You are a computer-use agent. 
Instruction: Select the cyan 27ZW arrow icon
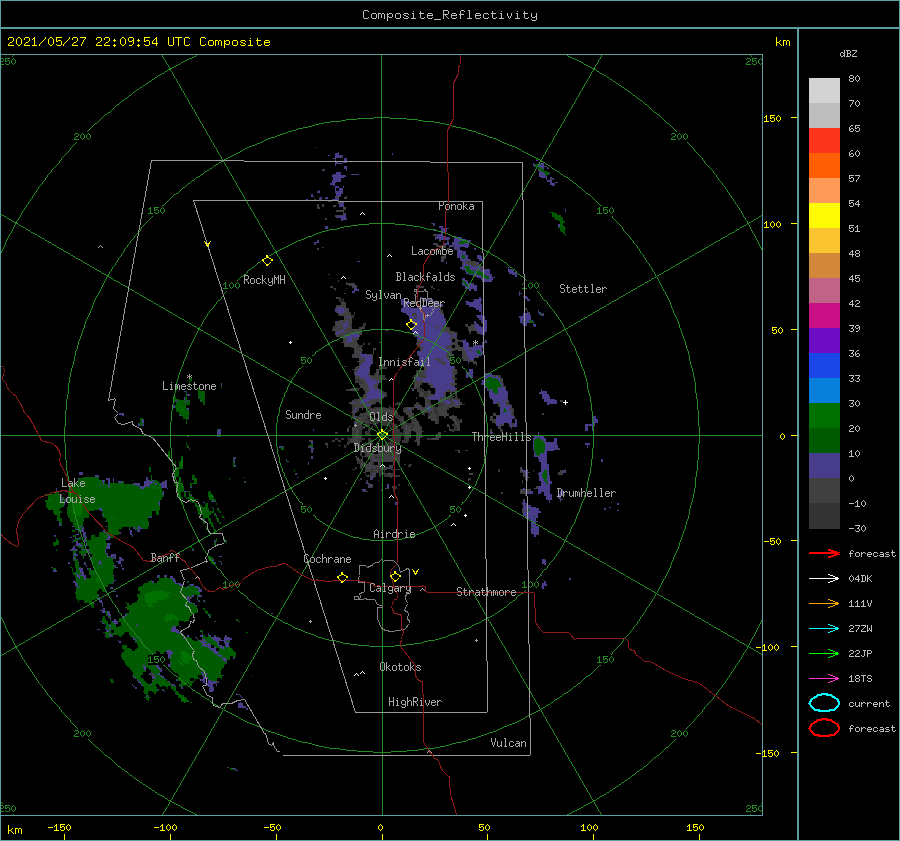[x=824, y=629]
